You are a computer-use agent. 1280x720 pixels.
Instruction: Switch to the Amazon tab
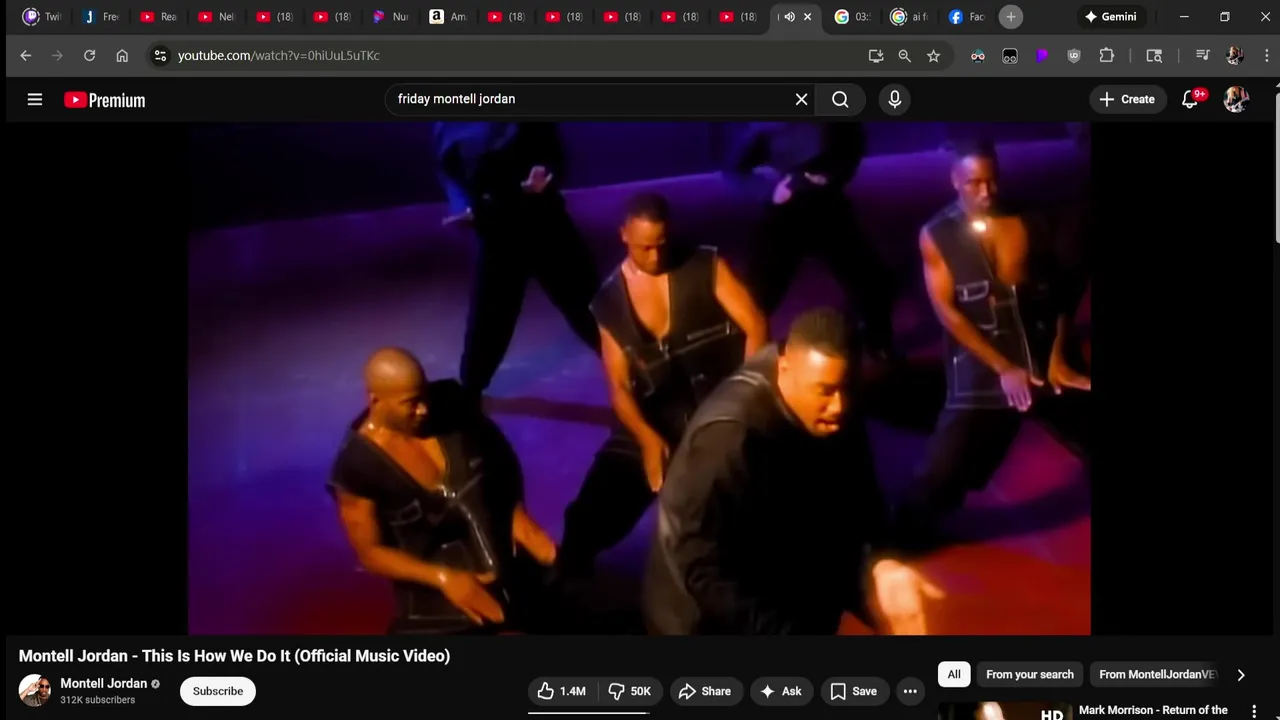click(x=448, y=17)
